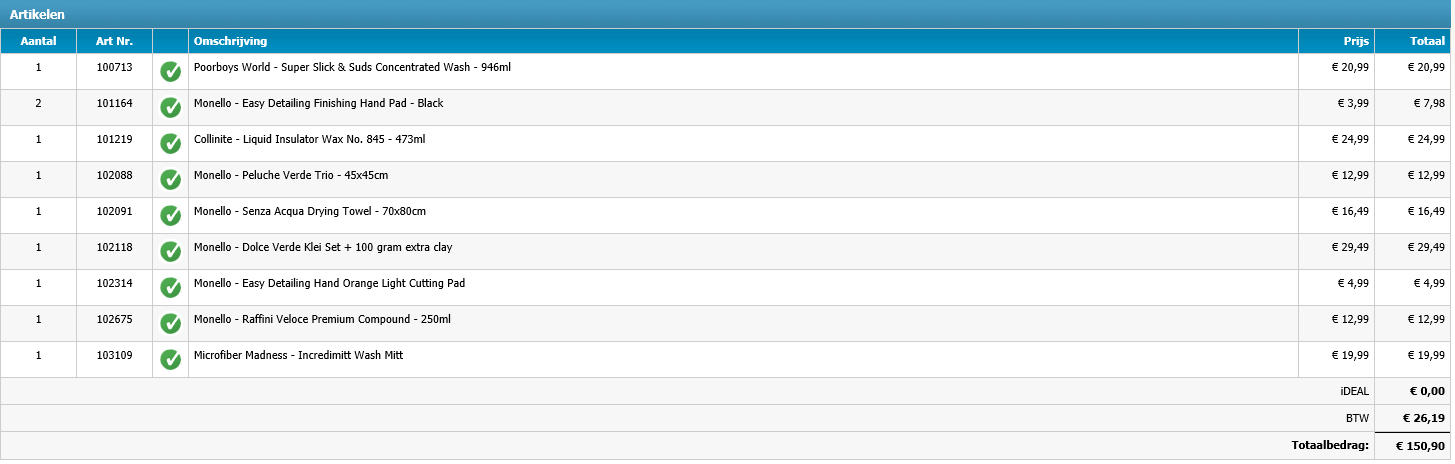The width and height of the screenshot is (1455, 464).
Task: Click green checkmark for Dolce Verde Klei Set
Action: (x=170, y=252)
